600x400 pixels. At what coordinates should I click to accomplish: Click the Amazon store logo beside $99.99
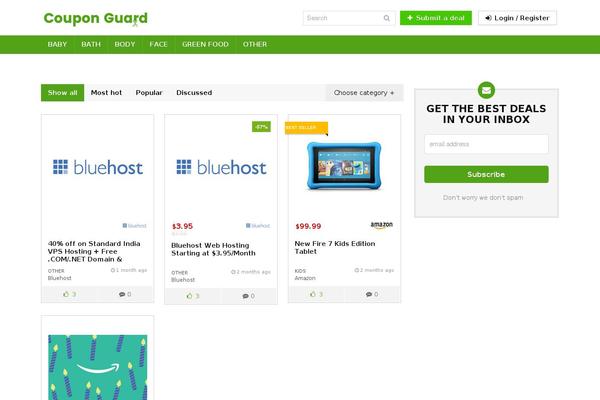point(382,225)
